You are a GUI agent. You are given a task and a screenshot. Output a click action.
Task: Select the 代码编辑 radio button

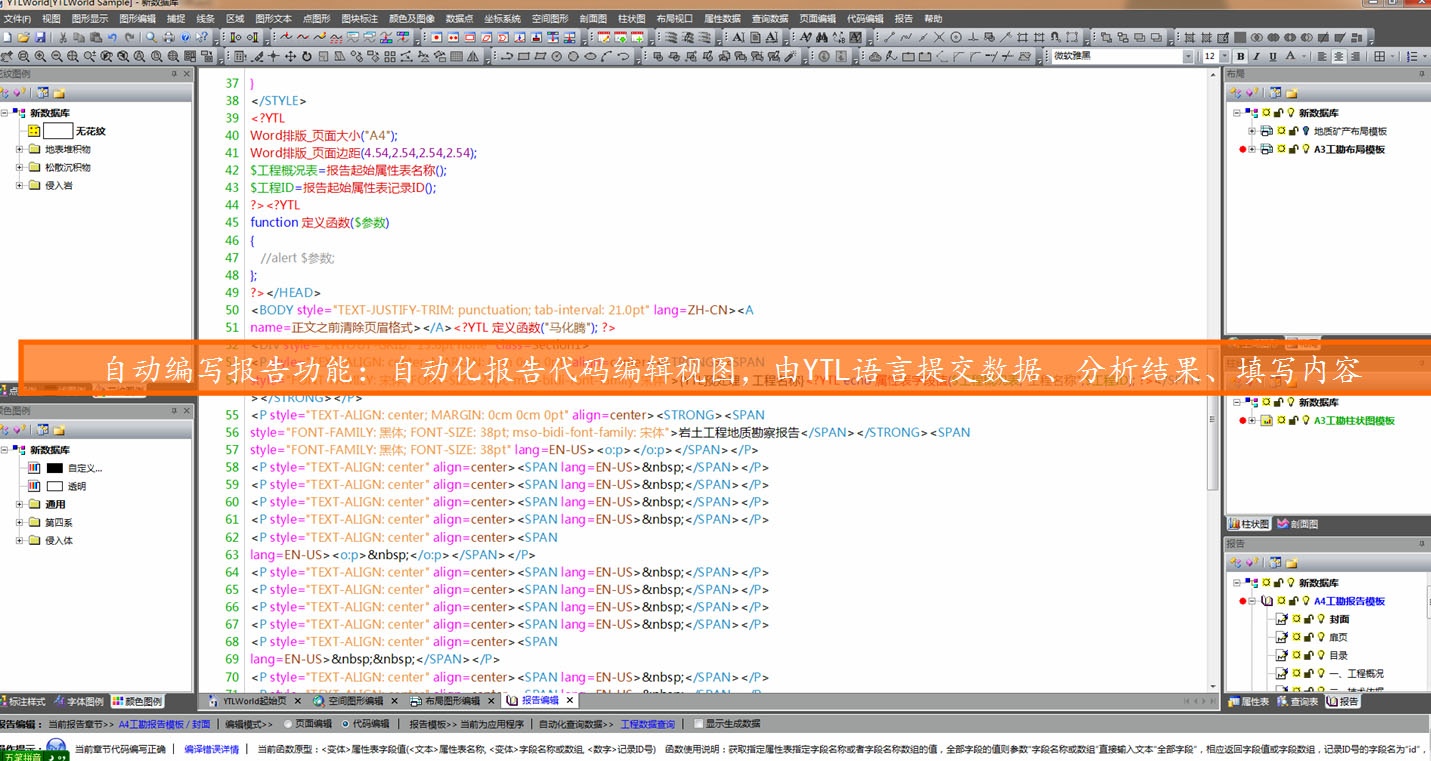(346, 724)
